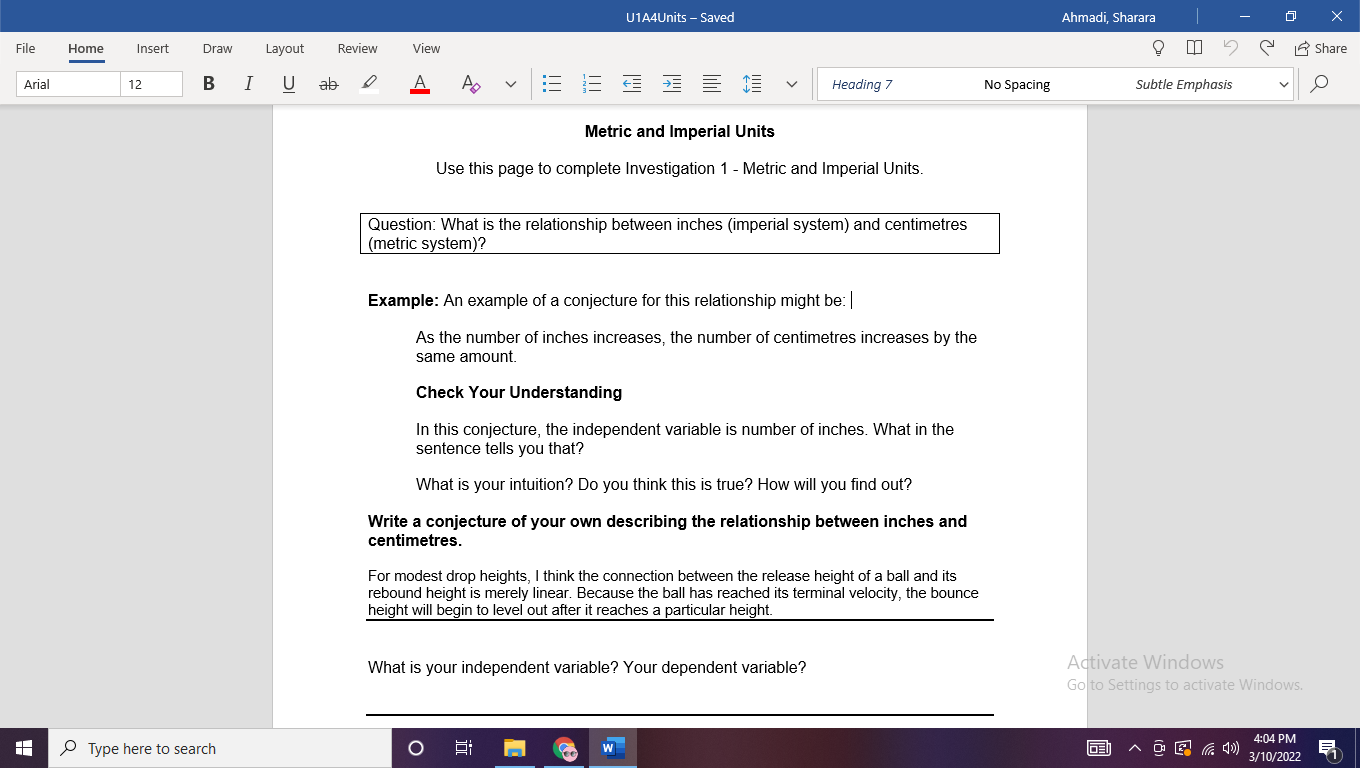Show hidden system tray icons
This screenshot has width=1360, height=768.
[1134, 748]
